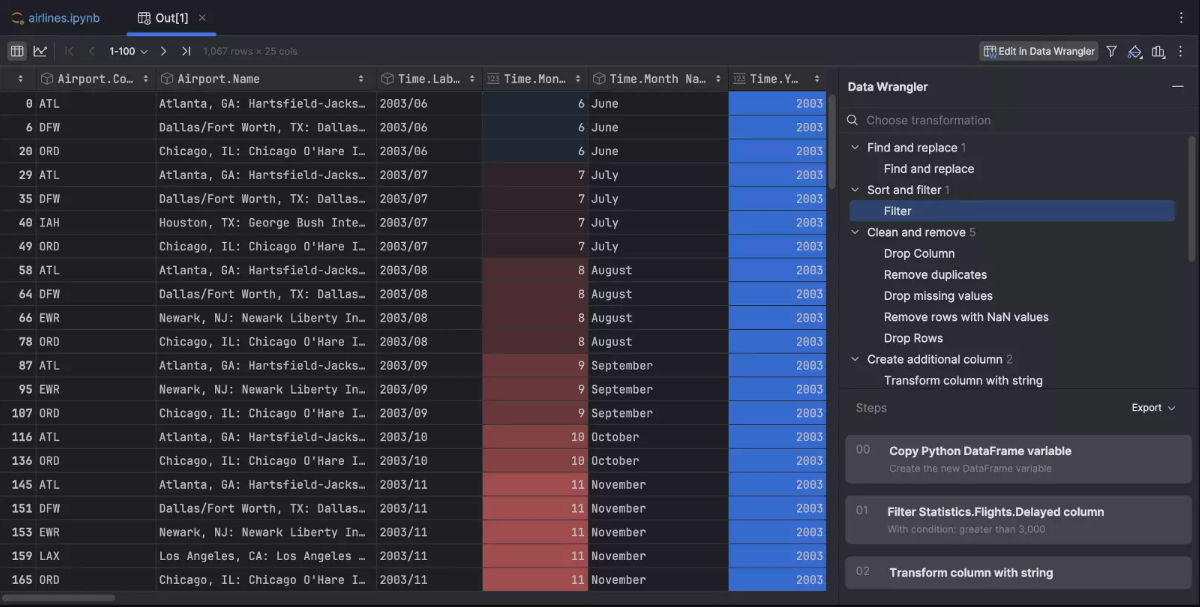Switch to table view icon
The image size is (1200, 607).
coord(17,51)
